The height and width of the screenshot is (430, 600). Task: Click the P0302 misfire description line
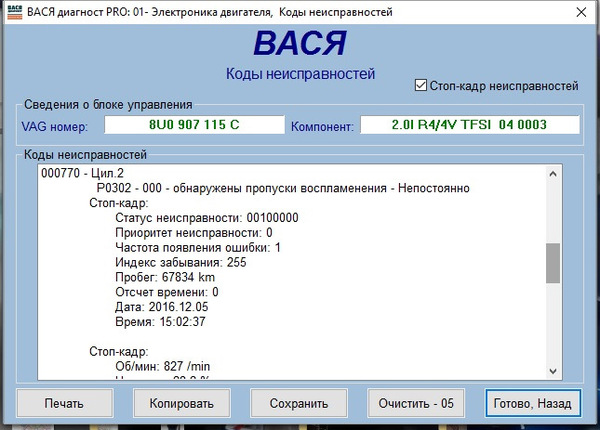tap(282, 188)
